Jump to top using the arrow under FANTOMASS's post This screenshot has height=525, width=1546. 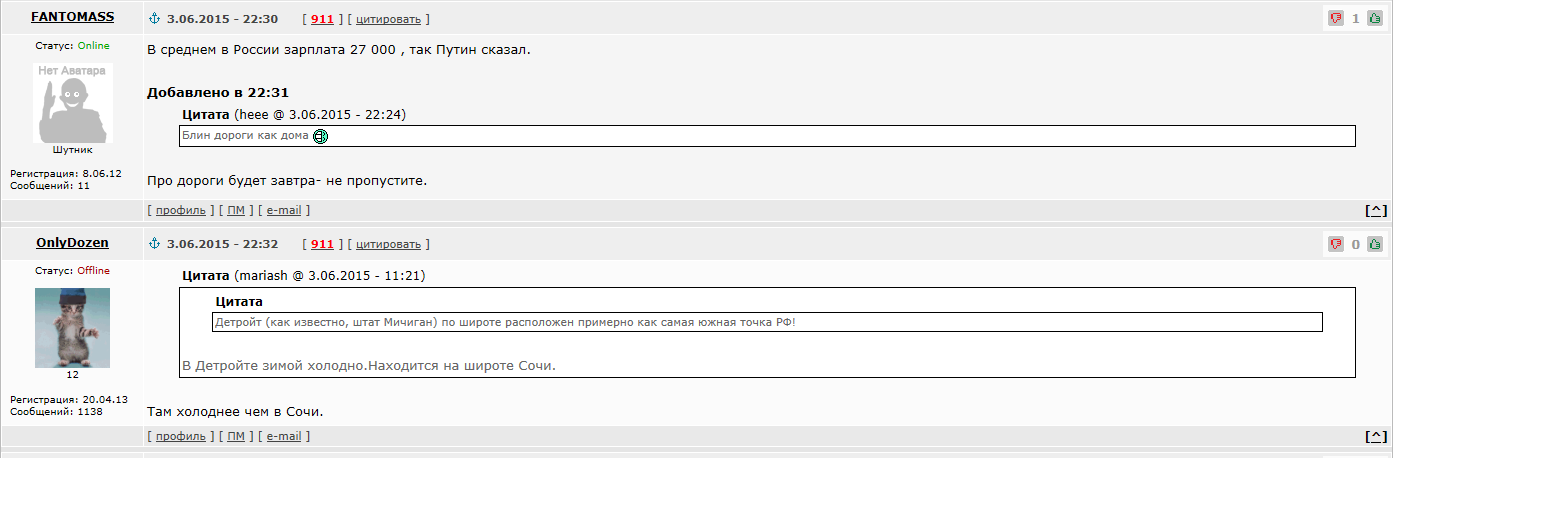1376,210
